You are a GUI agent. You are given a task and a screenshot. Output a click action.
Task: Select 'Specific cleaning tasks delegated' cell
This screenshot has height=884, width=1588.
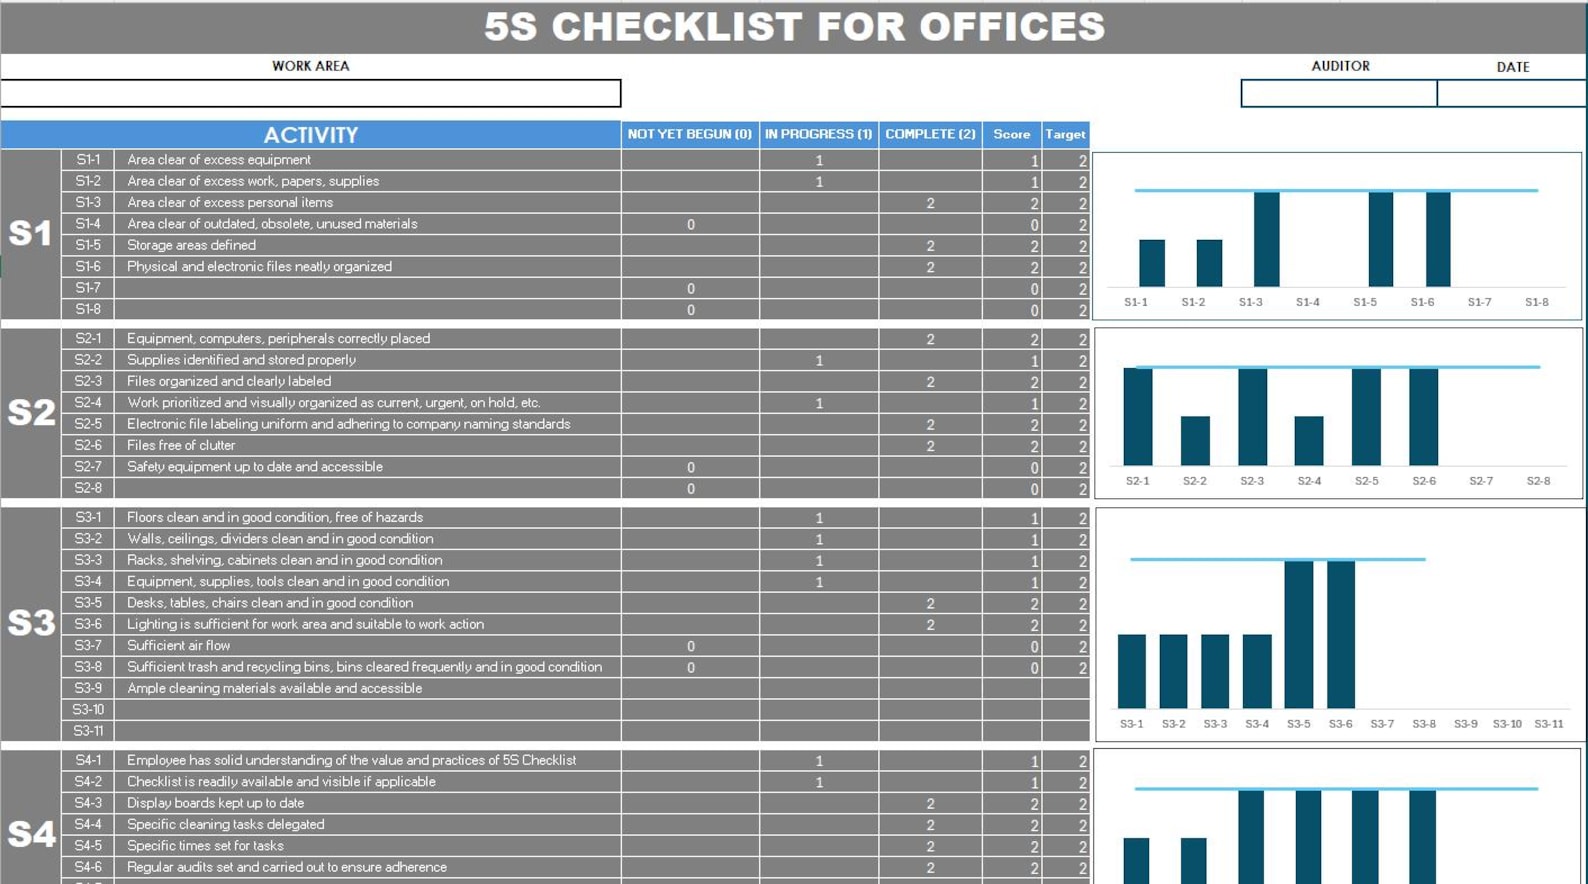(367, 825)
